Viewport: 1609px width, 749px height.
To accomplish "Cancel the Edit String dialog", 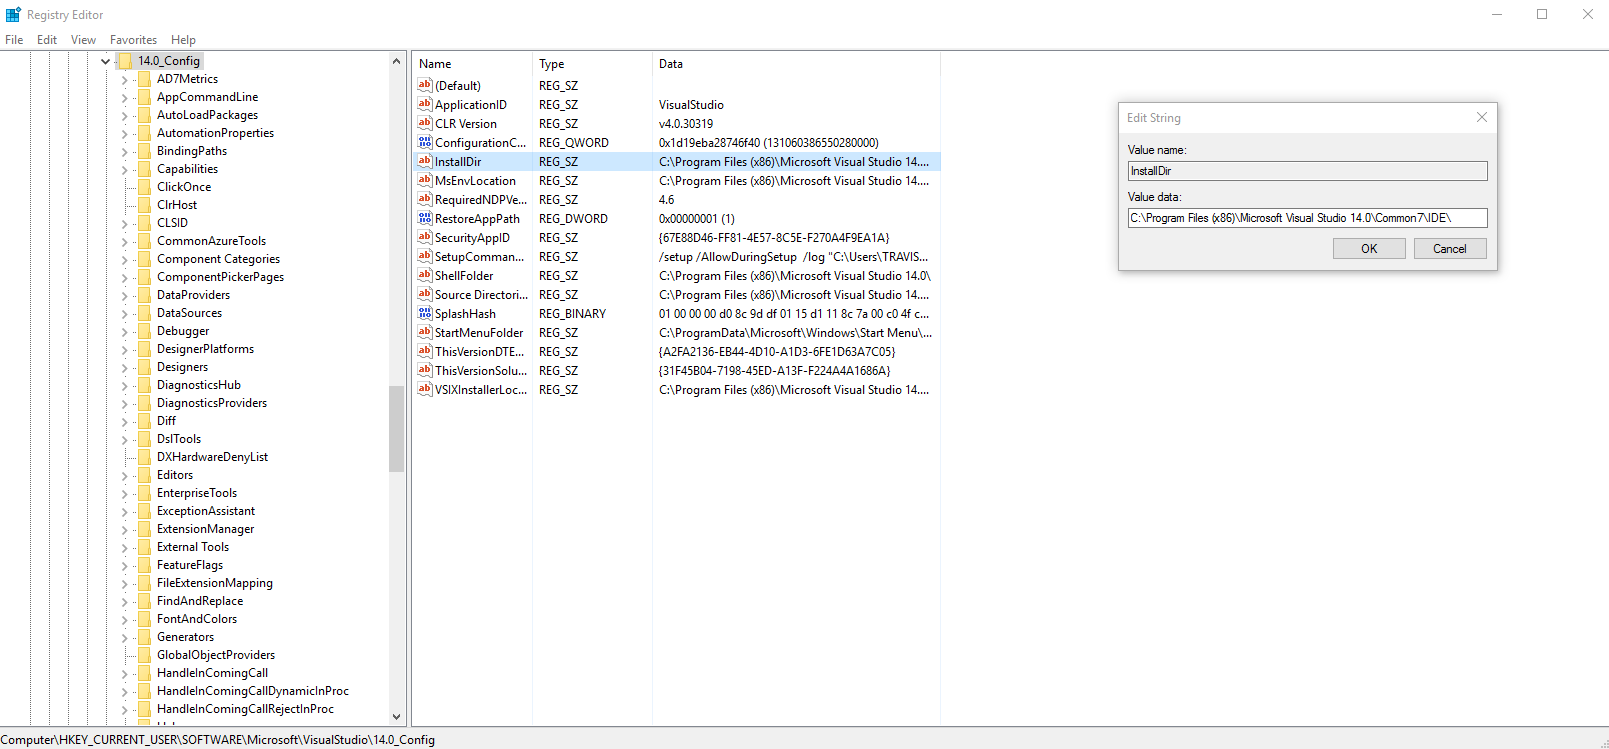I will click(x=1450, y=249).
